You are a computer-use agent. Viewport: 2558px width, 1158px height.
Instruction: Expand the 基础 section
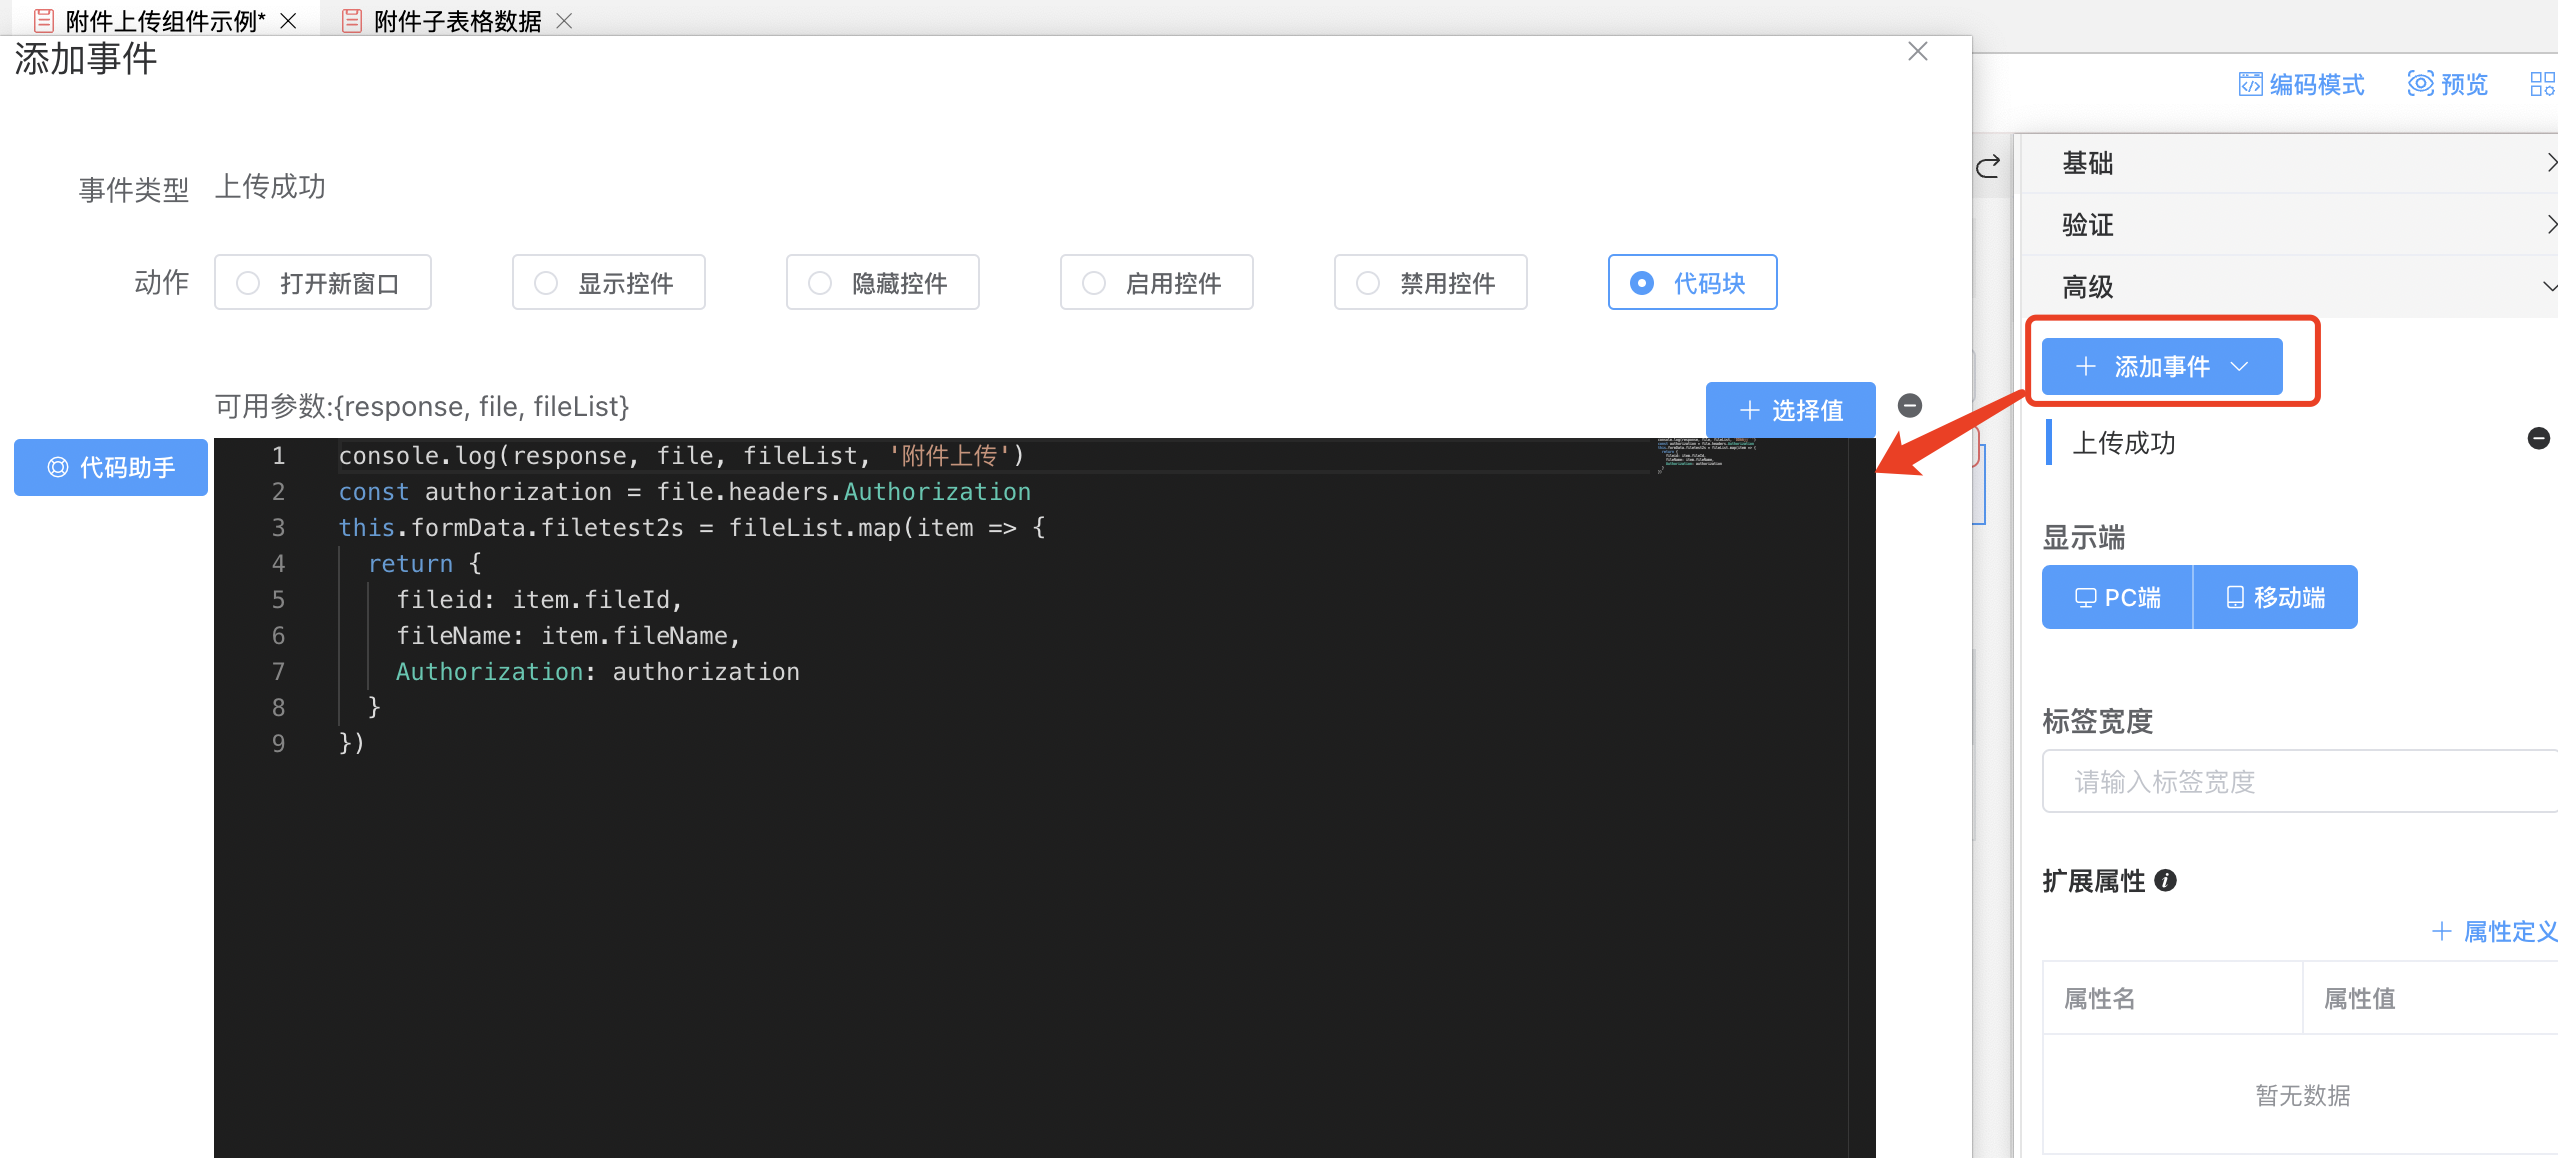[x=2290, y=163]
